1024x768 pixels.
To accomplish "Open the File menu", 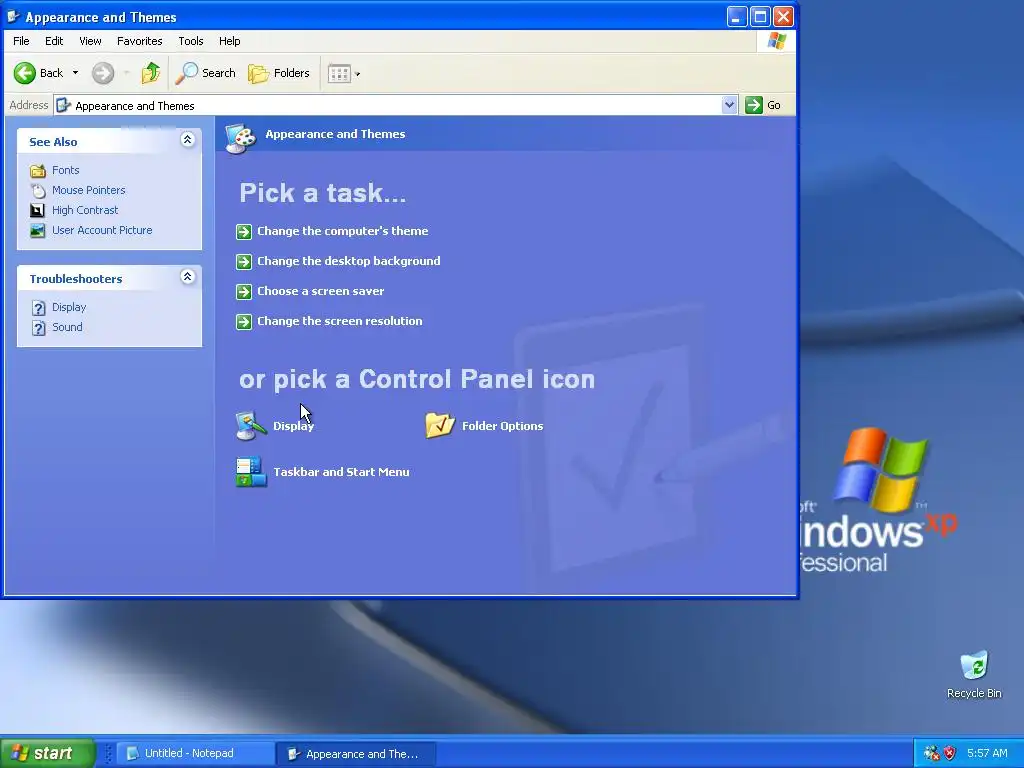I will point(21,41).
